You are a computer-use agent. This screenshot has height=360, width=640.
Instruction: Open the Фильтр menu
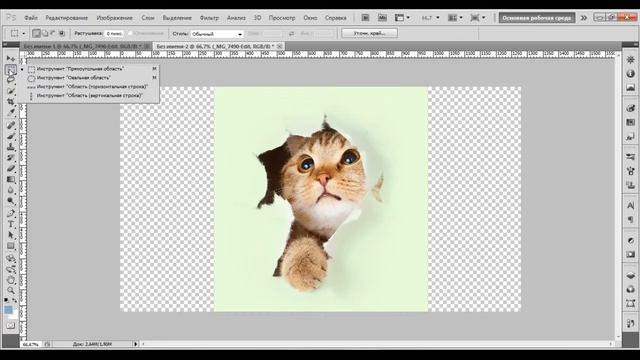[x=209, y=18]
